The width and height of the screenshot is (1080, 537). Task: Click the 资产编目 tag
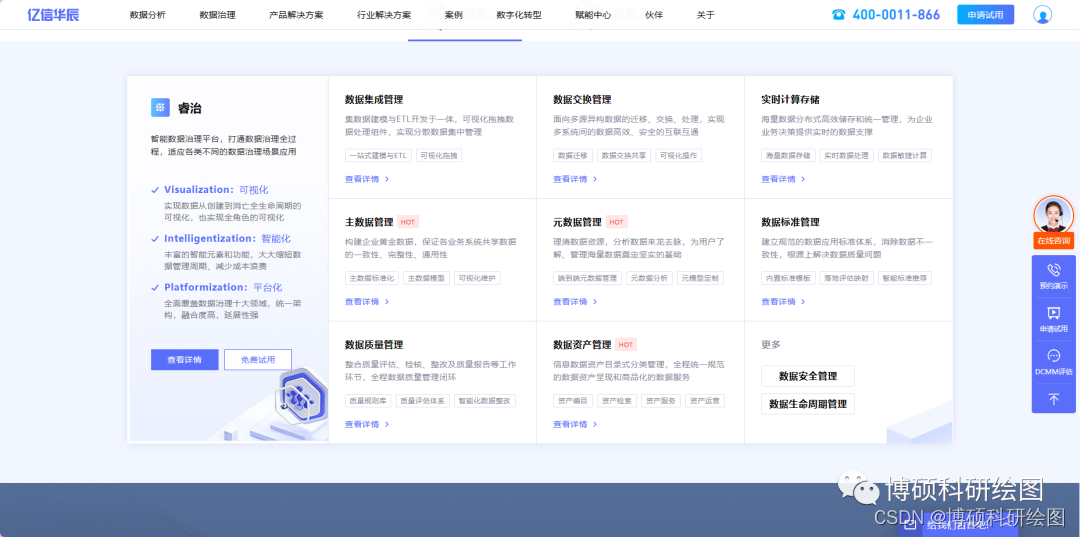pyautogui.click(x=573, y=401)
